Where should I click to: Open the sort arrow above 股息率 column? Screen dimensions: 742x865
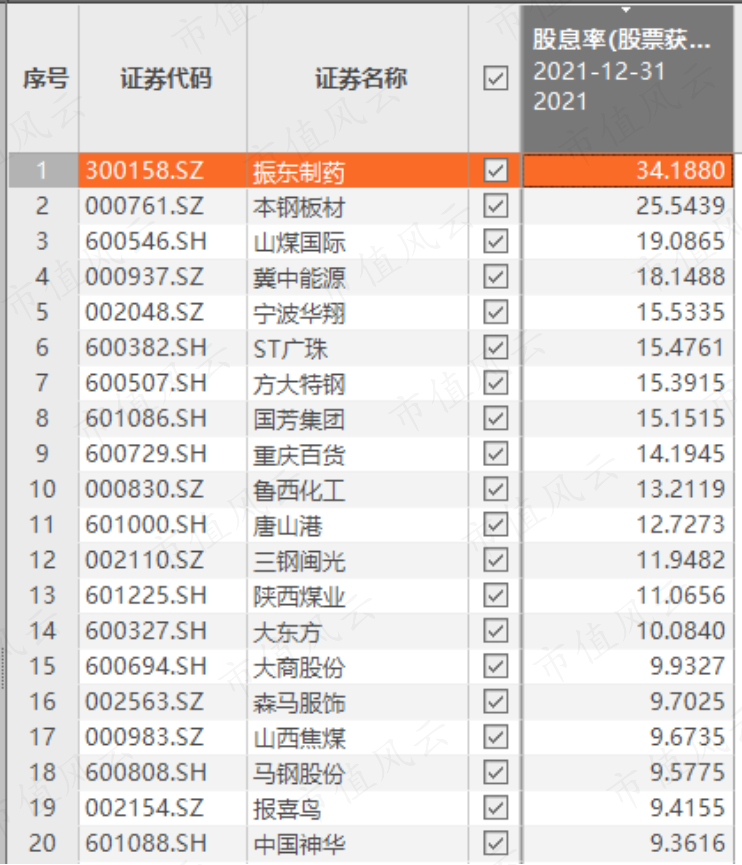tap(626, 10)
